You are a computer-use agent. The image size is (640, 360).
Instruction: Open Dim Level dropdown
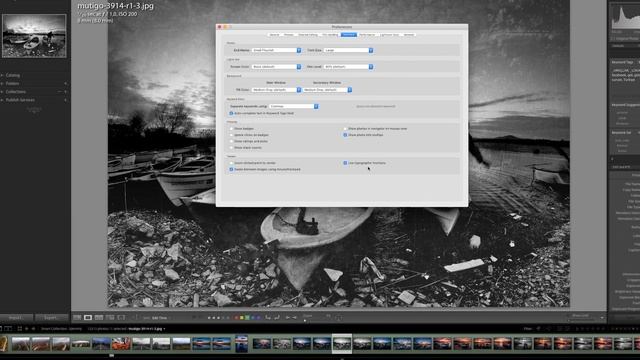click(x=348, y=67)
